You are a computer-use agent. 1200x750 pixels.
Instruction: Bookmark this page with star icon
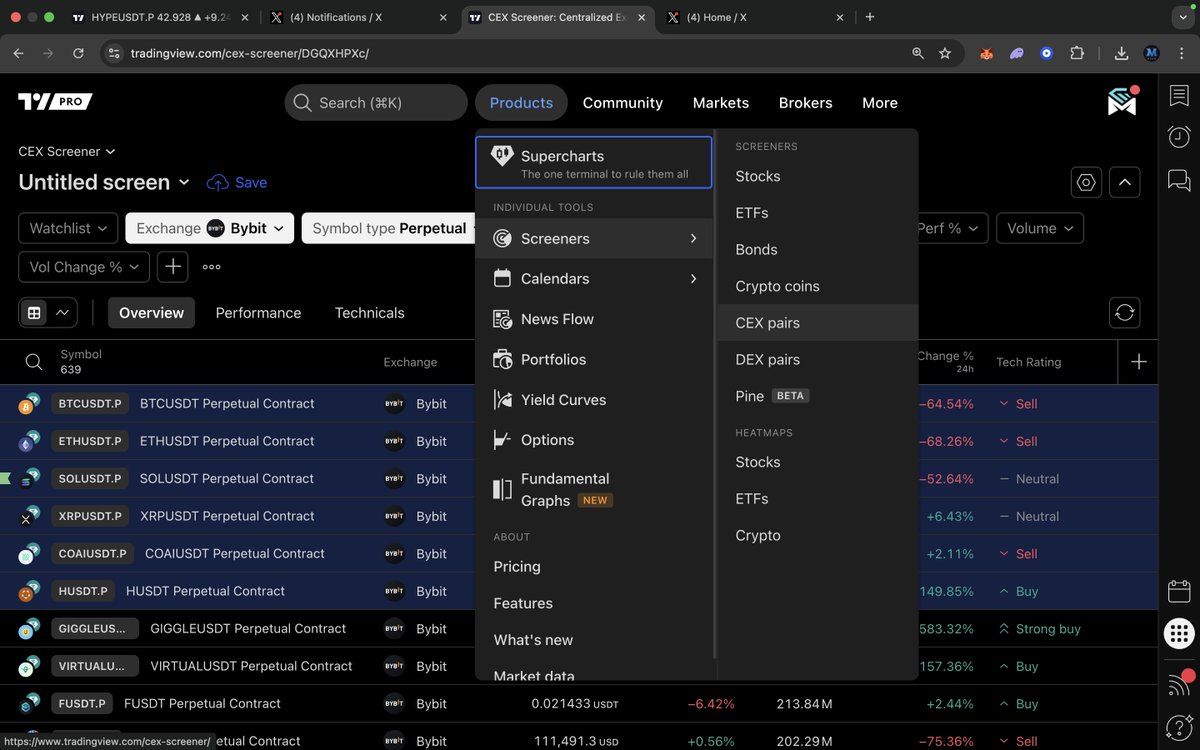coord(945,53)
